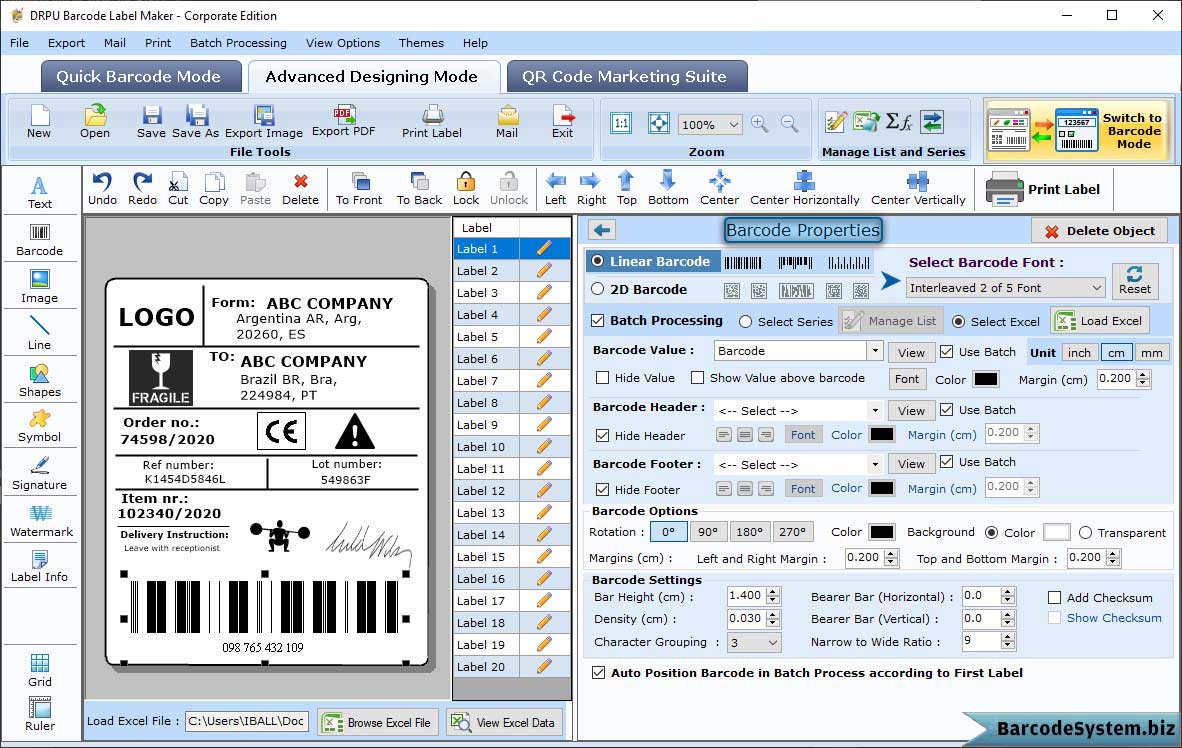Click the Zoom in magnifier

(x=760, y=124)
